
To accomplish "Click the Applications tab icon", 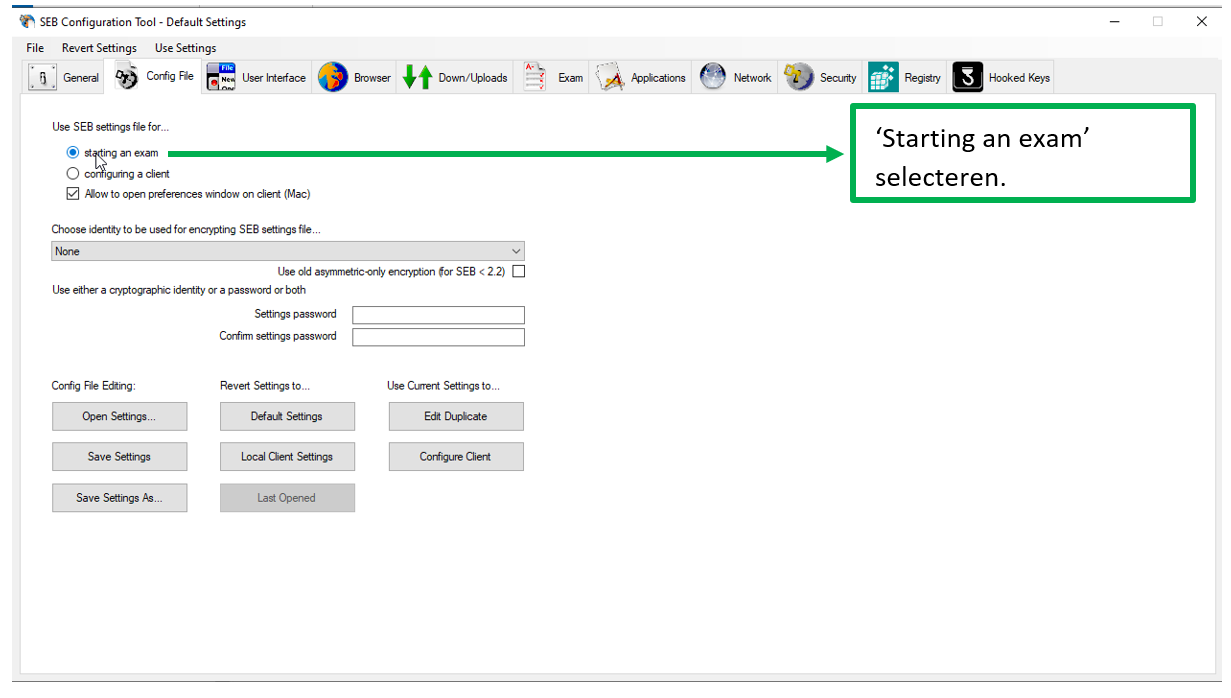I will (x=609, y=77).
